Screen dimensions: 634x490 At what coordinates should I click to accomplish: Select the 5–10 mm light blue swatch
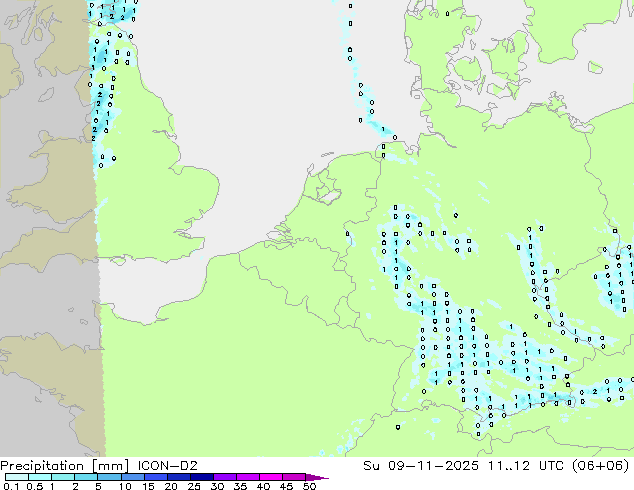[x=109, y=477]
